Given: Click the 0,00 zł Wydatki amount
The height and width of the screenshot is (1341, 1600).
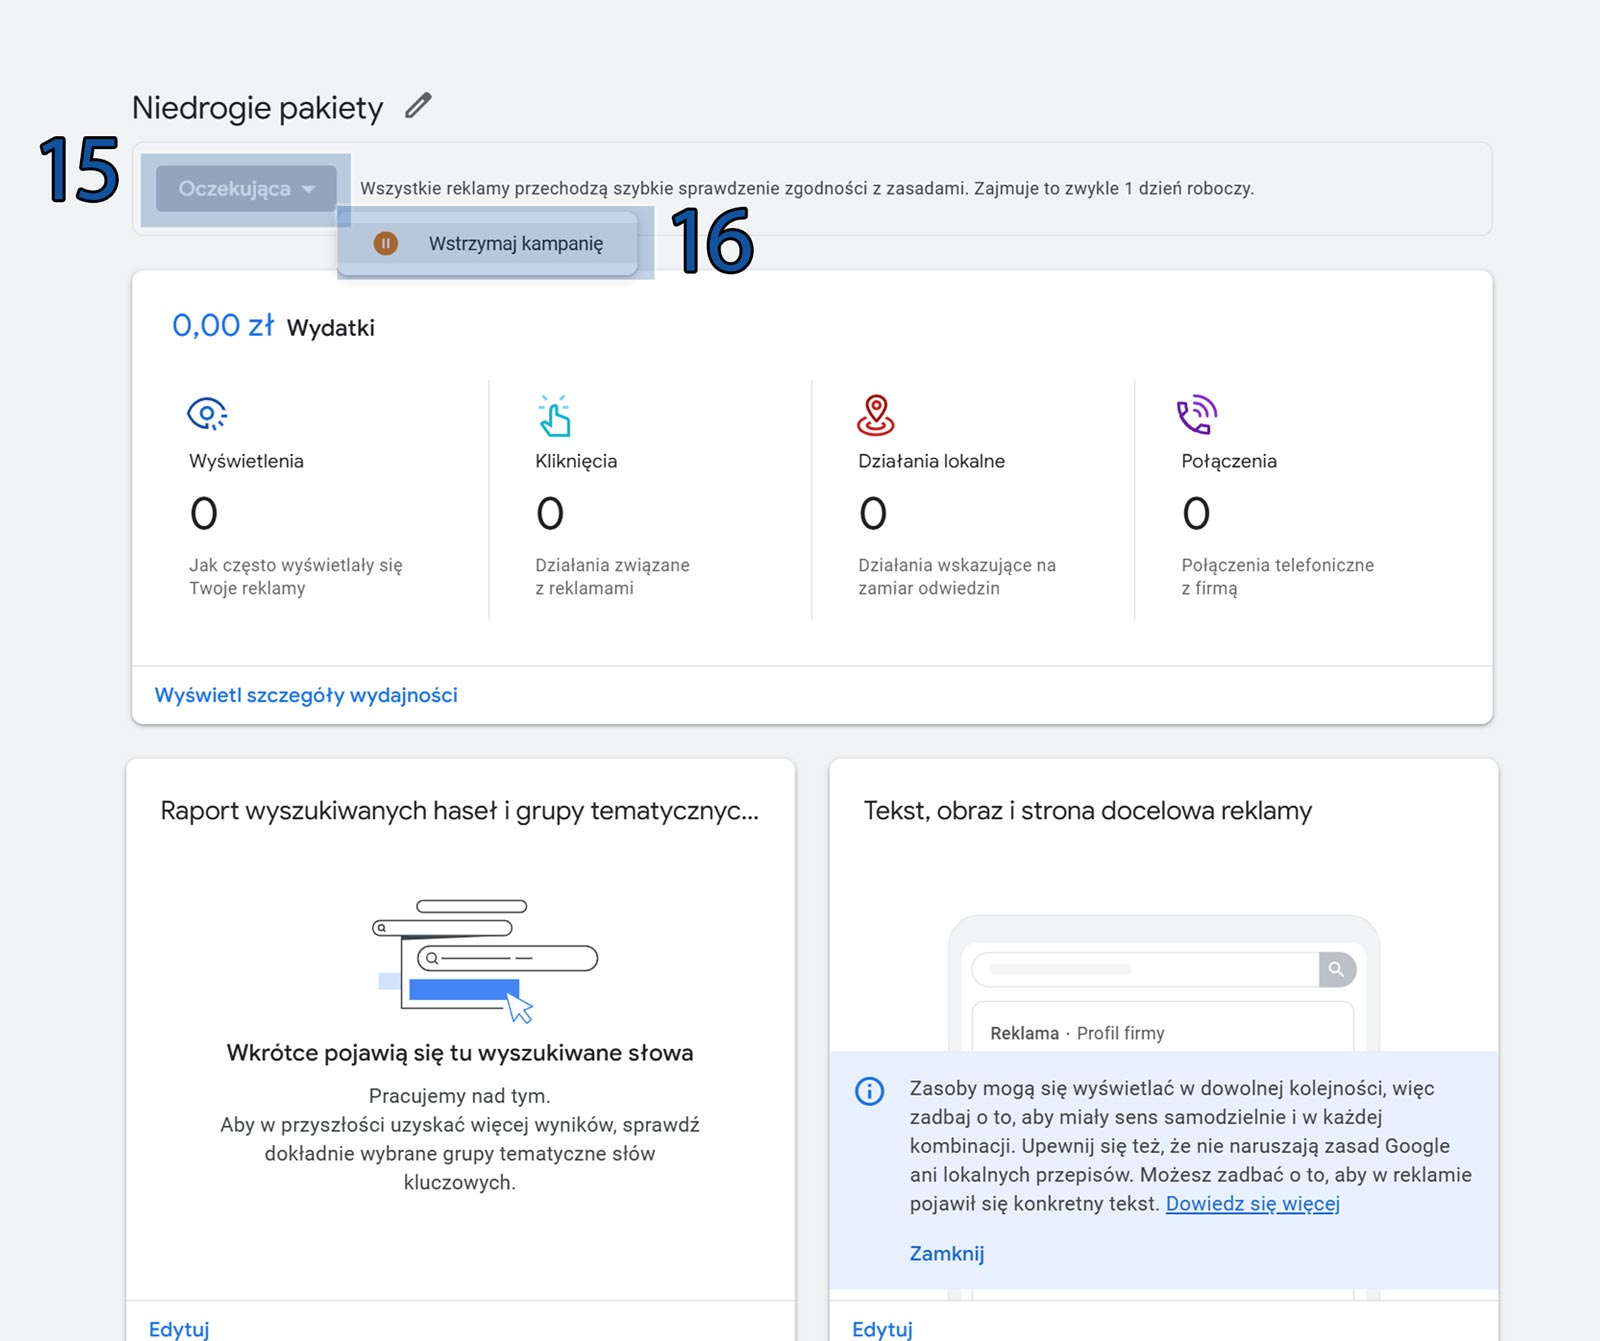Looking at the screenshot, I should click(x=222, y=326).
